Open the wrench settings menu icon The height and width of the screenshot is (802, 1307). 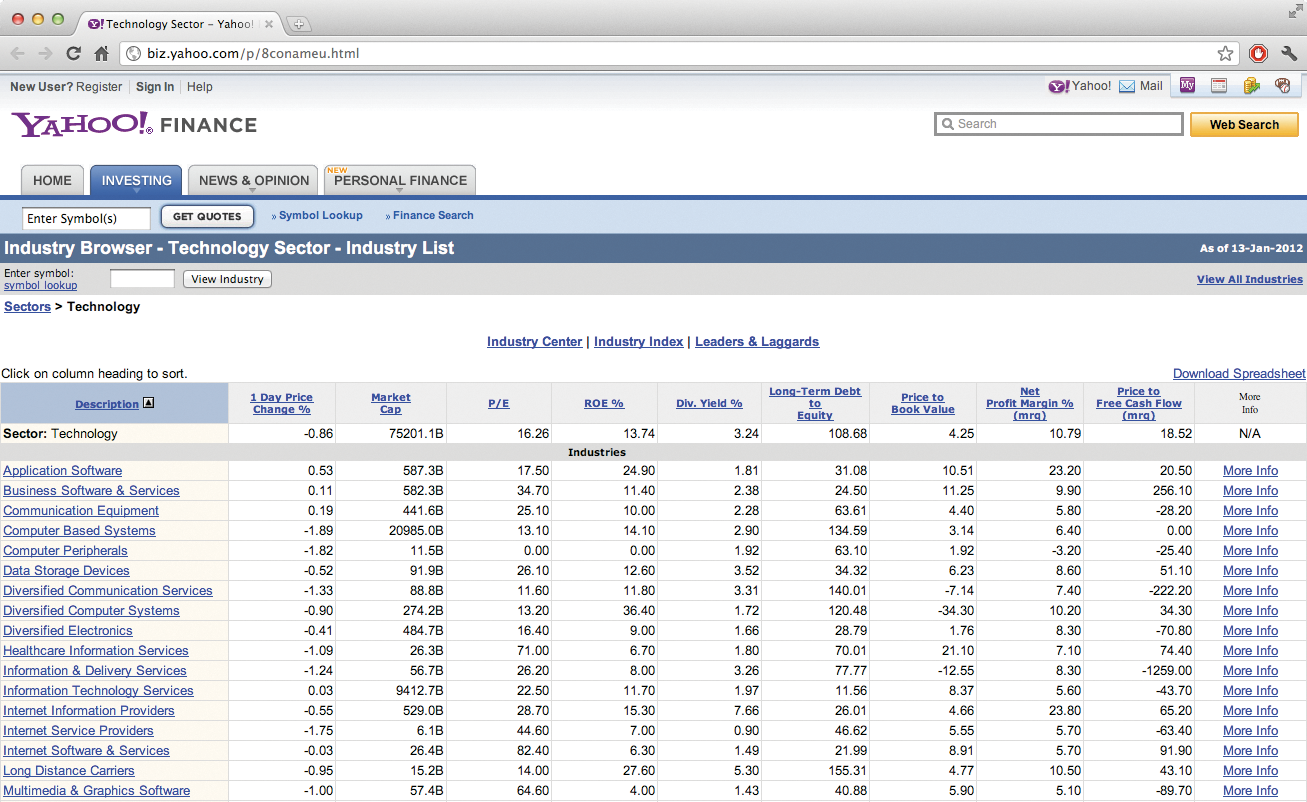pyautogui.click(x=1288, y=54)
